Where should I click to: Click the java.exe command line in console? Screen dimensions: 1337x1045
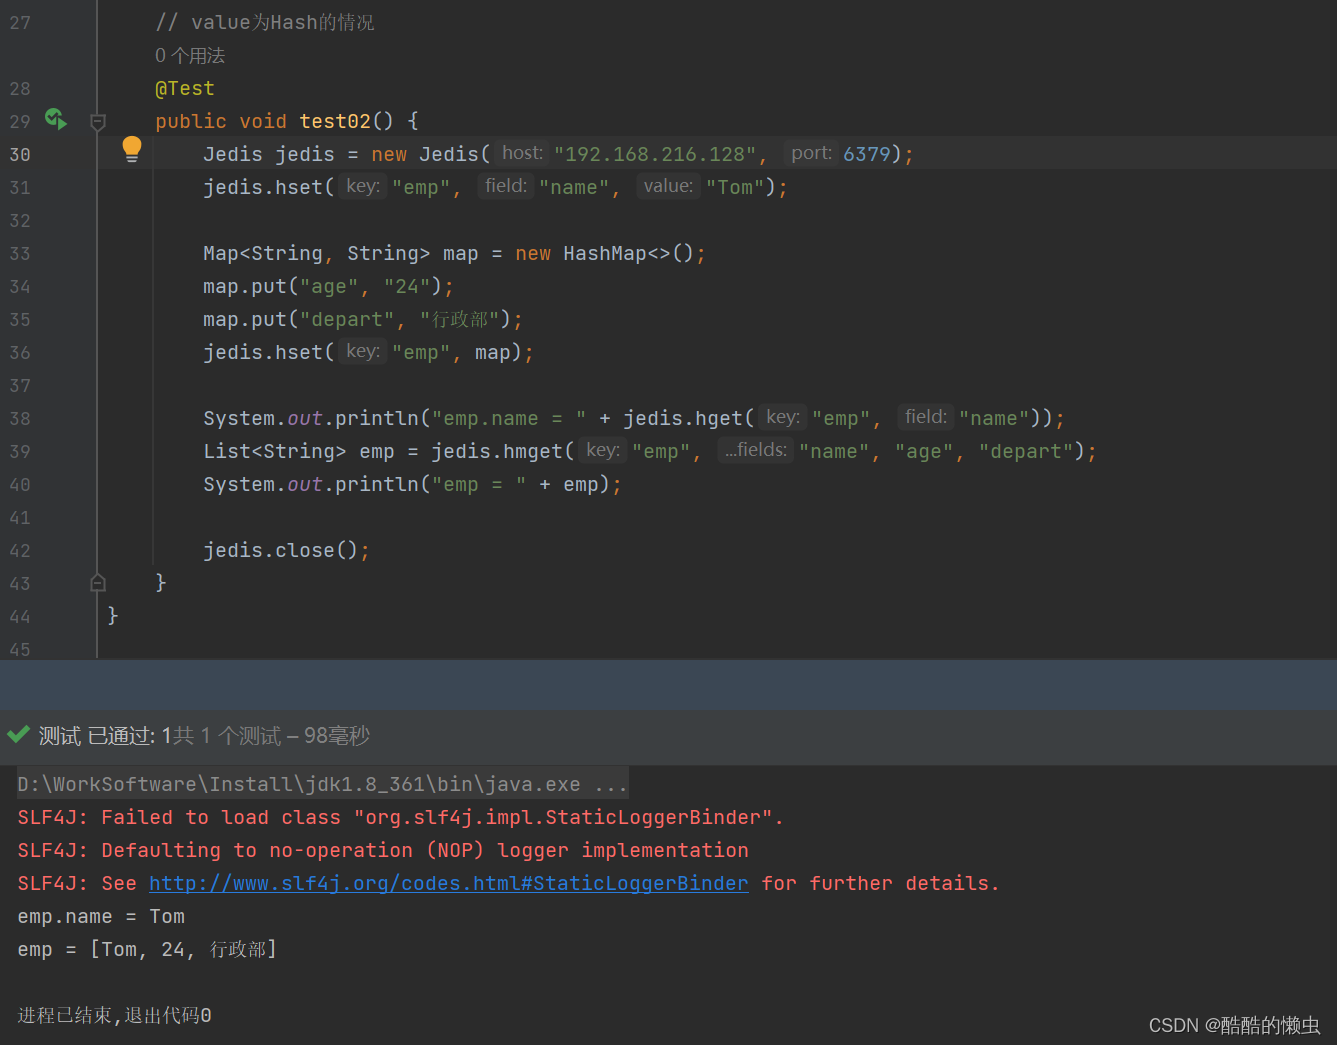[x=322, y=784]
